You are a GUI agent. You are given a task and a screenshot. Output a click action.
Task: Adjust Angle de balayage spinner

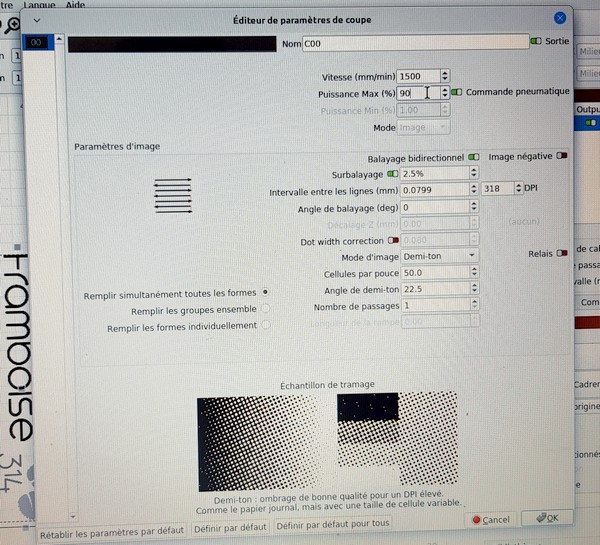474,207
